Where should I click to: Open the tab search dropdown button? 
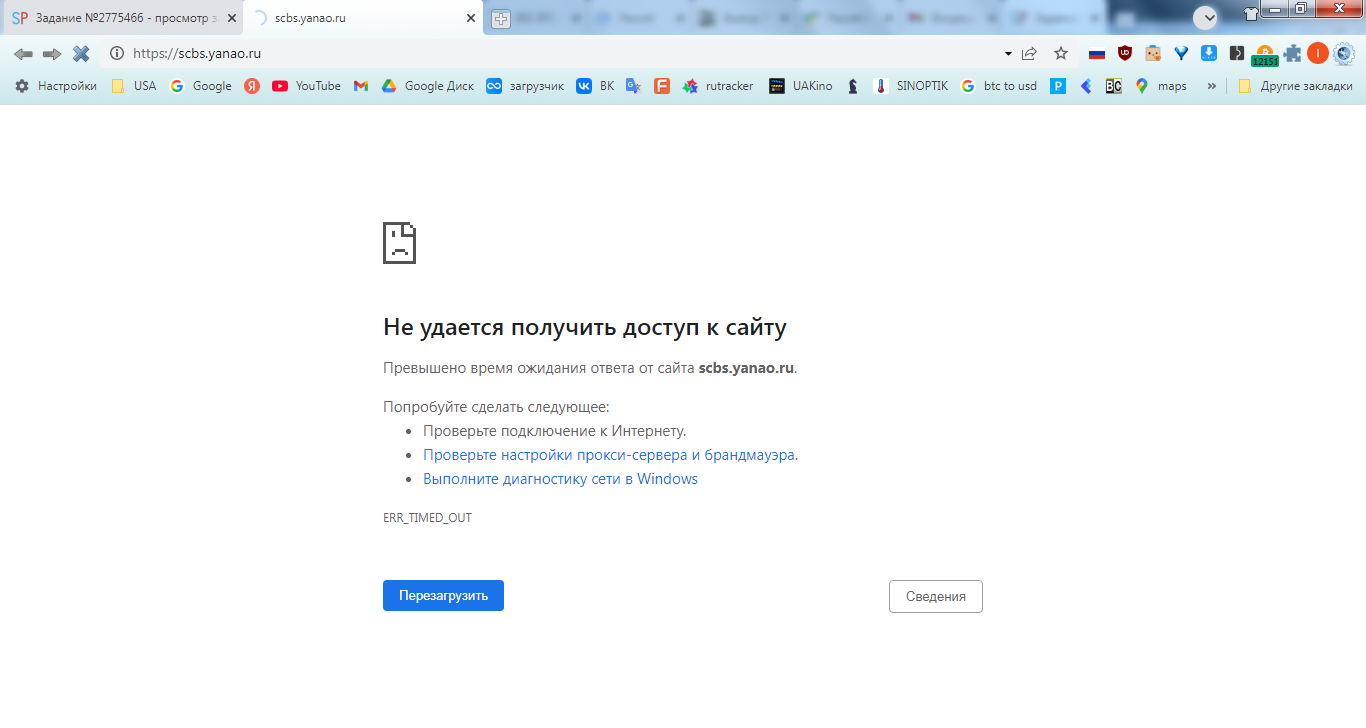(1205, 17)
